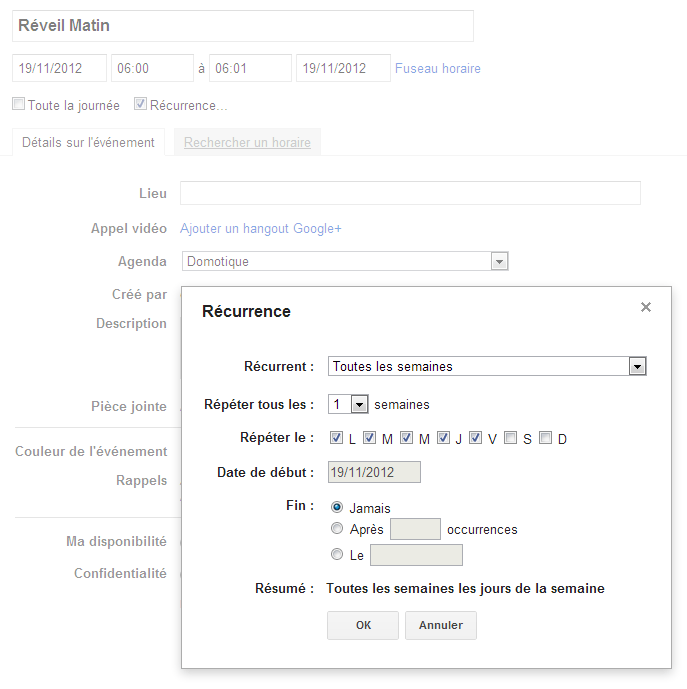Image resolution: width=687 pixels, height=689 pixels.
Task: Uncheck the V (vendredi) checkbox
Action: (x=475, y=438)
